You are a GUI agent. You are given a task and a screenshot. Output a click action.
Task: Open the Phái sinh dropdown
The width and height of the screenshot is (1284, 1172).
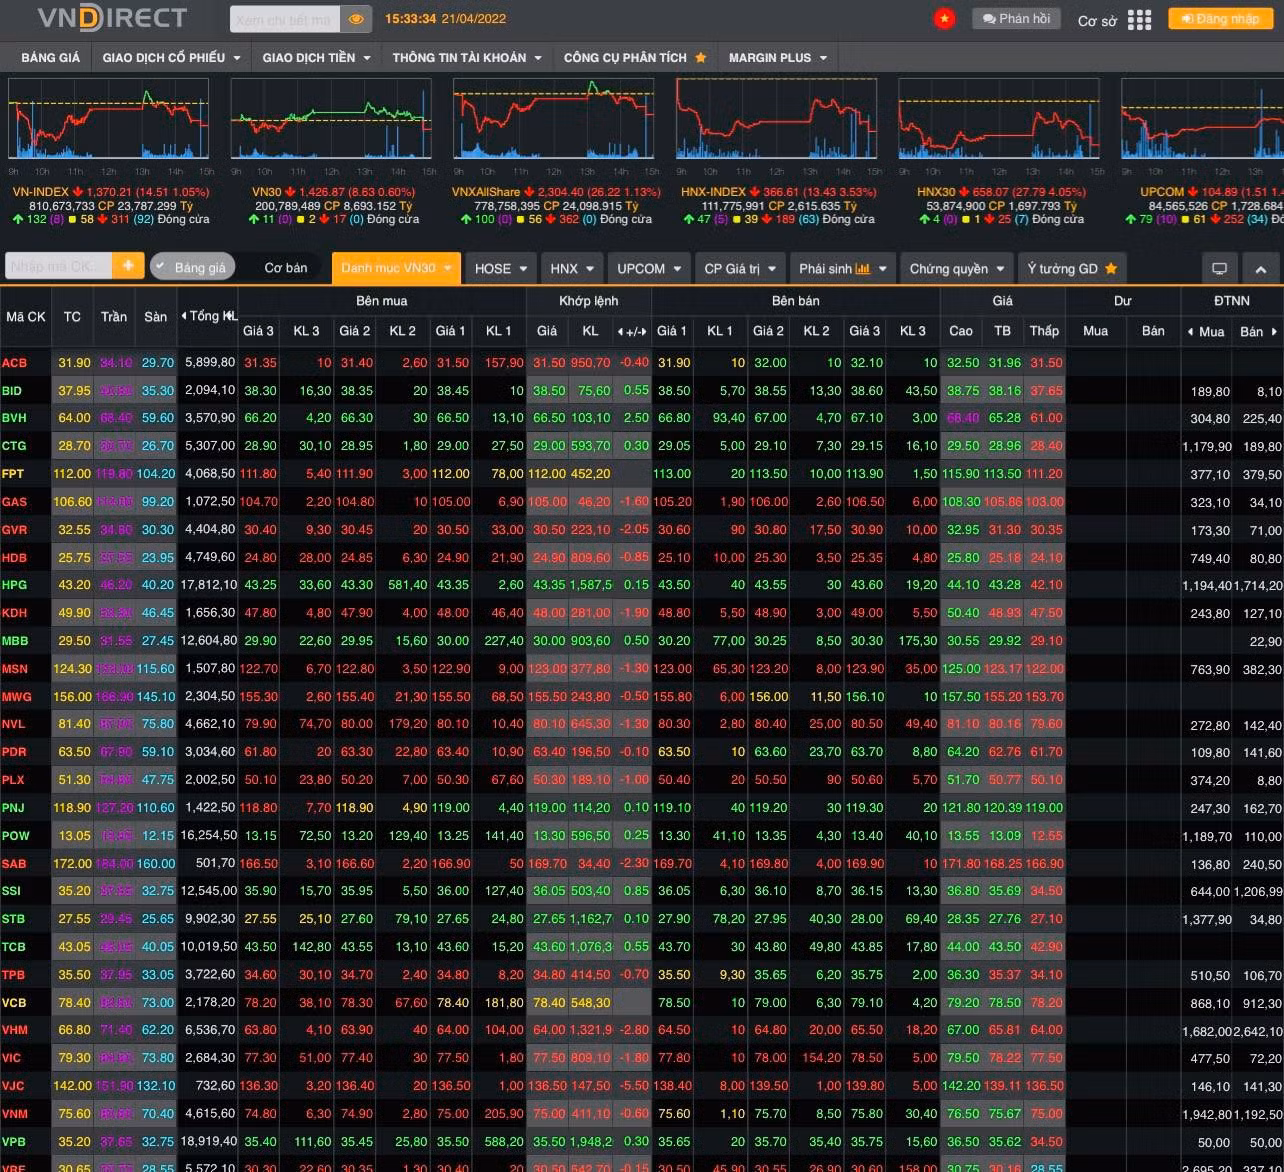tap(844, 268)
